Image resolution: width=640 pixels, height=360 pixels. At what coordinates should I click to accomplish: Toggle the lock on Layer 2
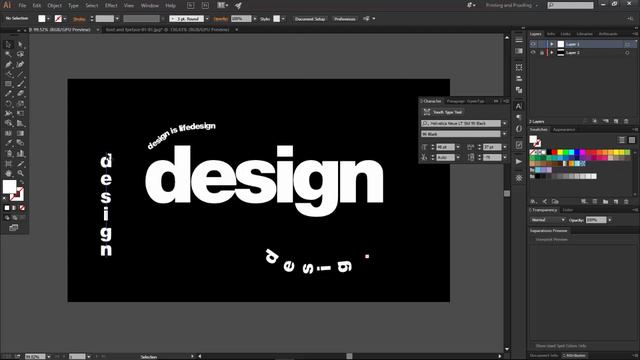(x=542, y=53)
